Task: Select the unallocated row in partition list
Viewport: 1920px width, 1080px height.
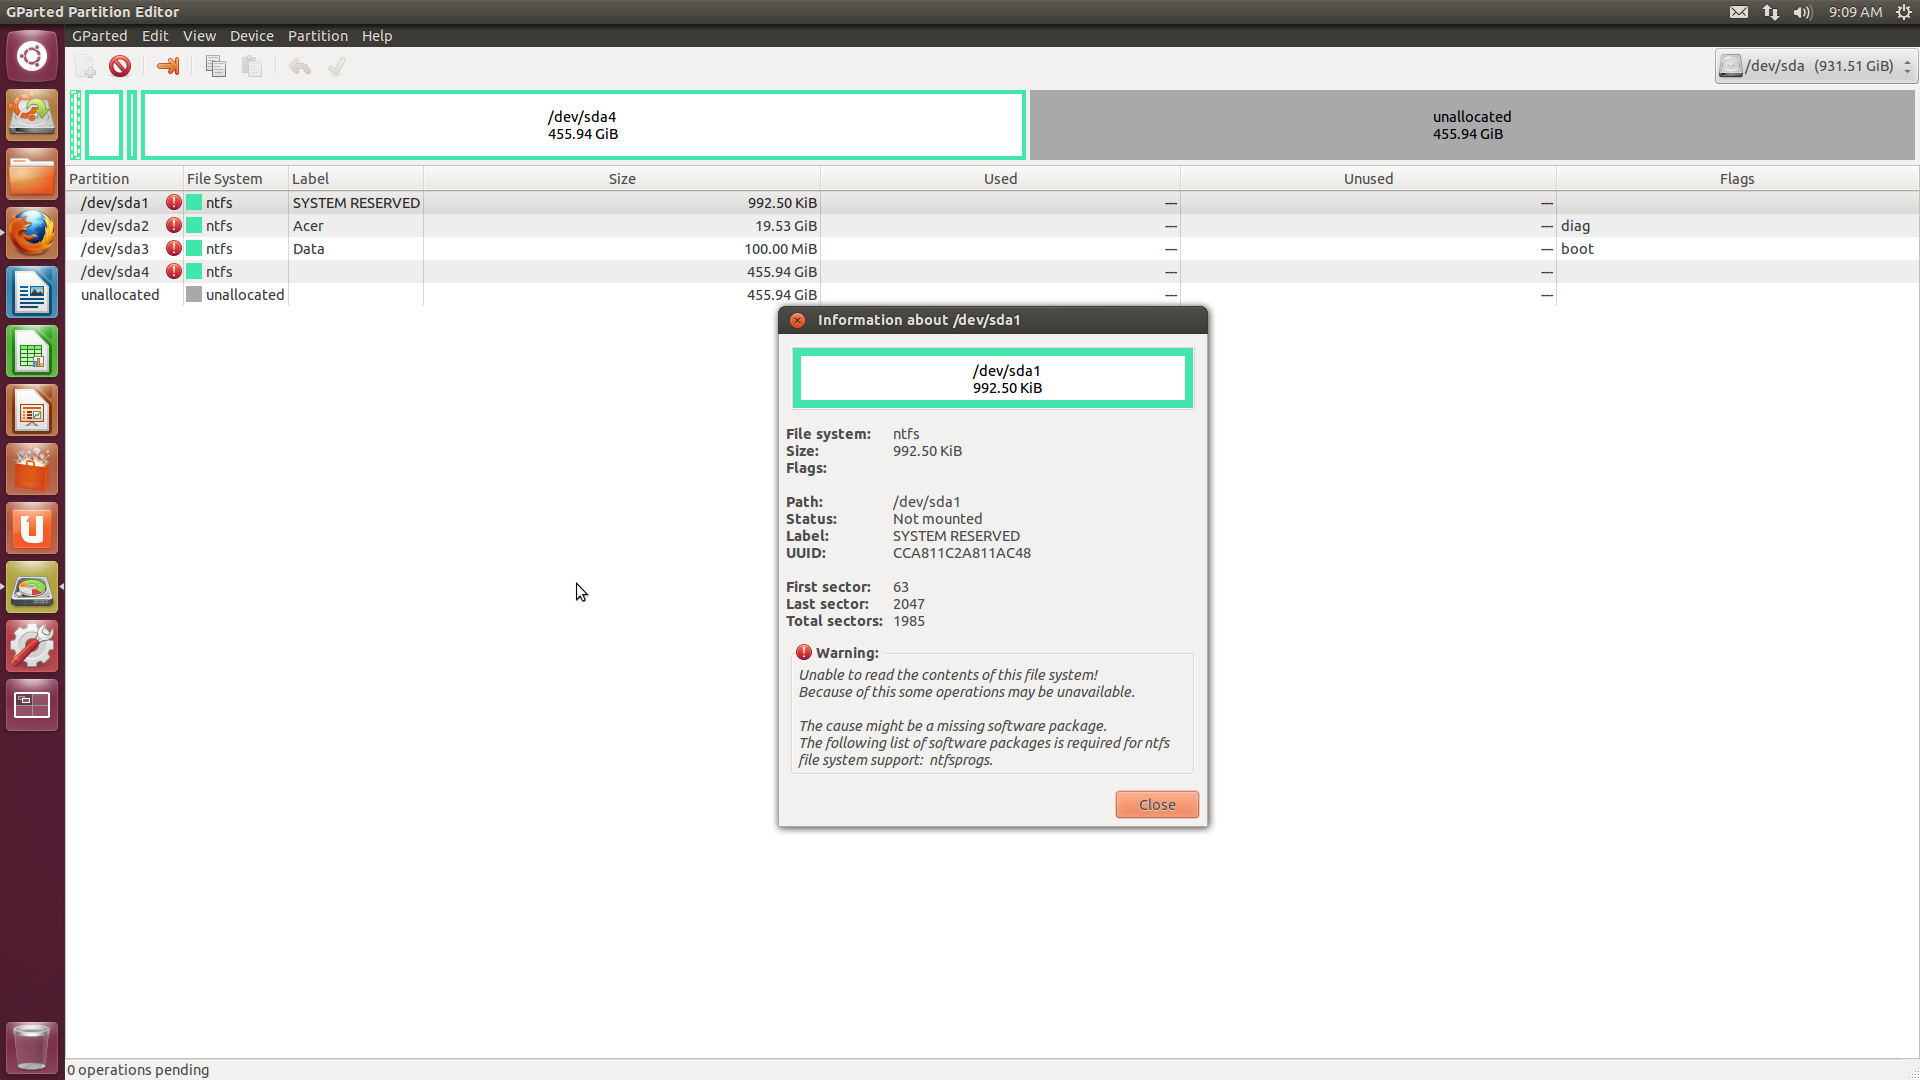Action: coord(992,295)
